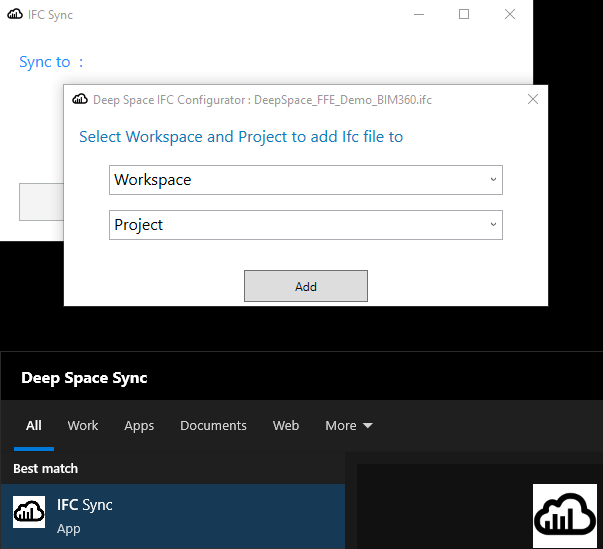This screenshot has width=603, height=549.
Task: Click the Select Workspace and Project heading
Action: point(241,137)
